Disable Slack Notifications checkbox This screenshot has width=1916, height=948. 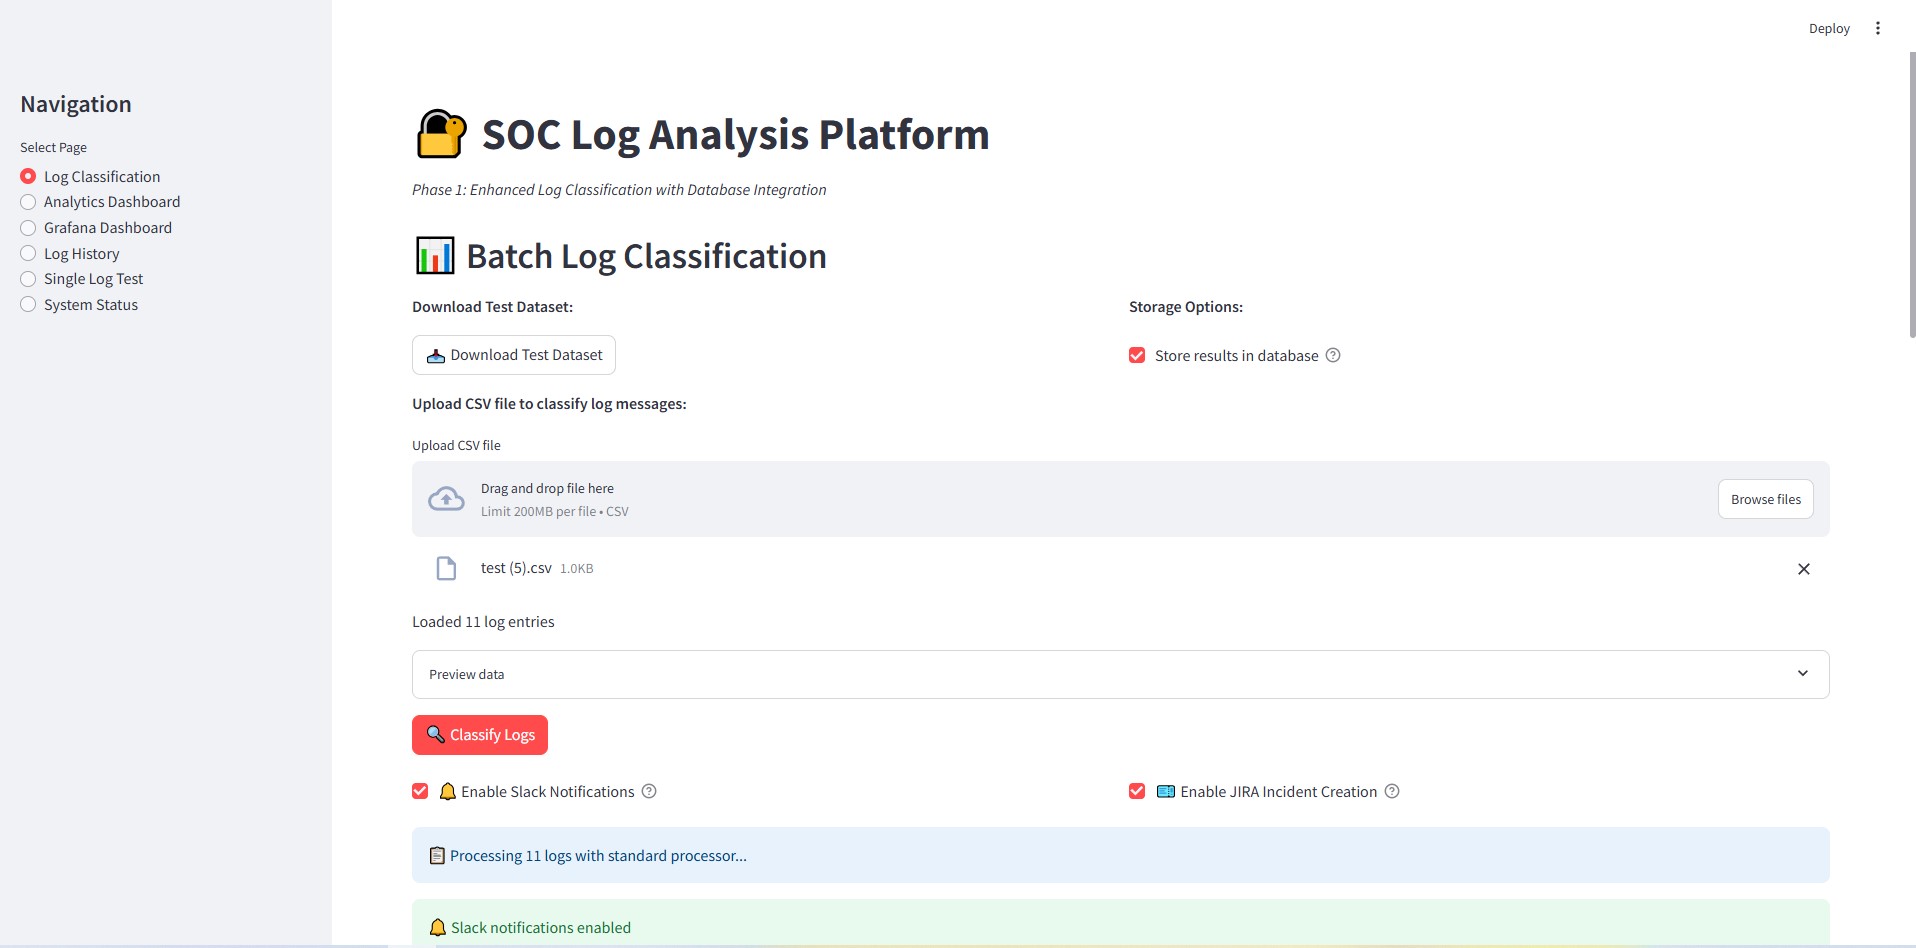(x=420, y=791)
